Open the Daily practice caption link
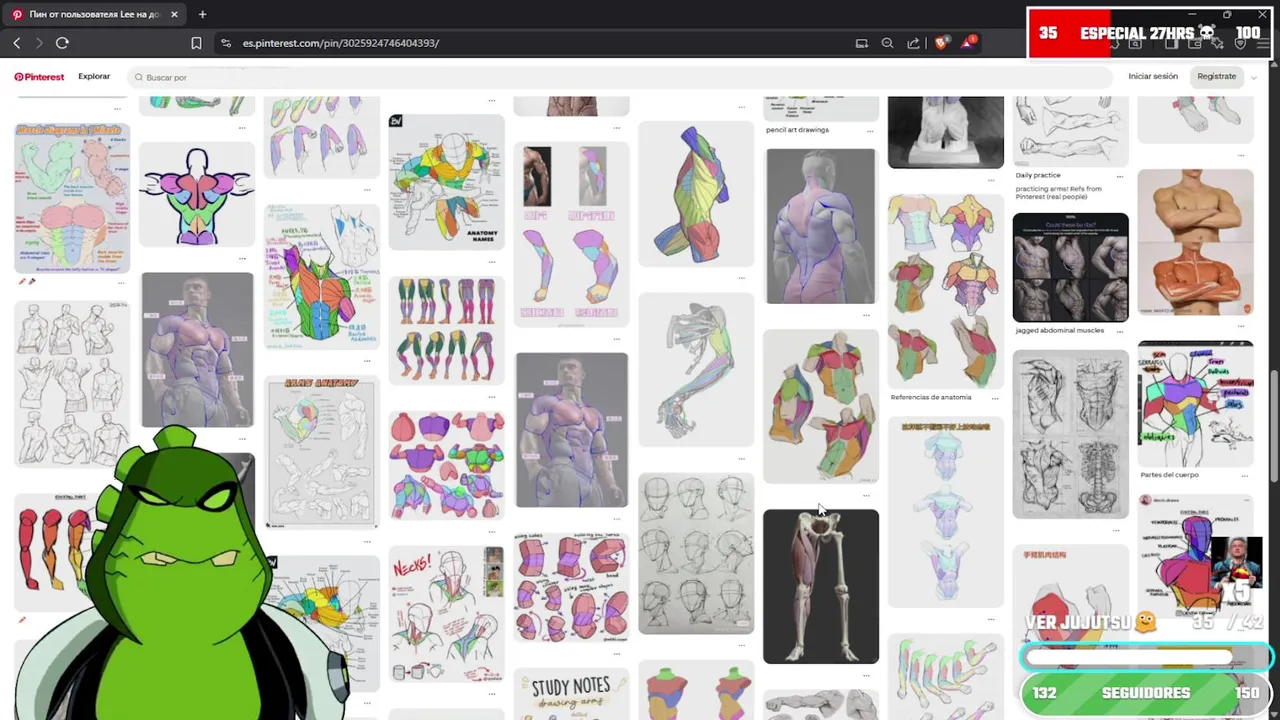The height and width of the screenshot is (720, 1280). (1038, 175)
